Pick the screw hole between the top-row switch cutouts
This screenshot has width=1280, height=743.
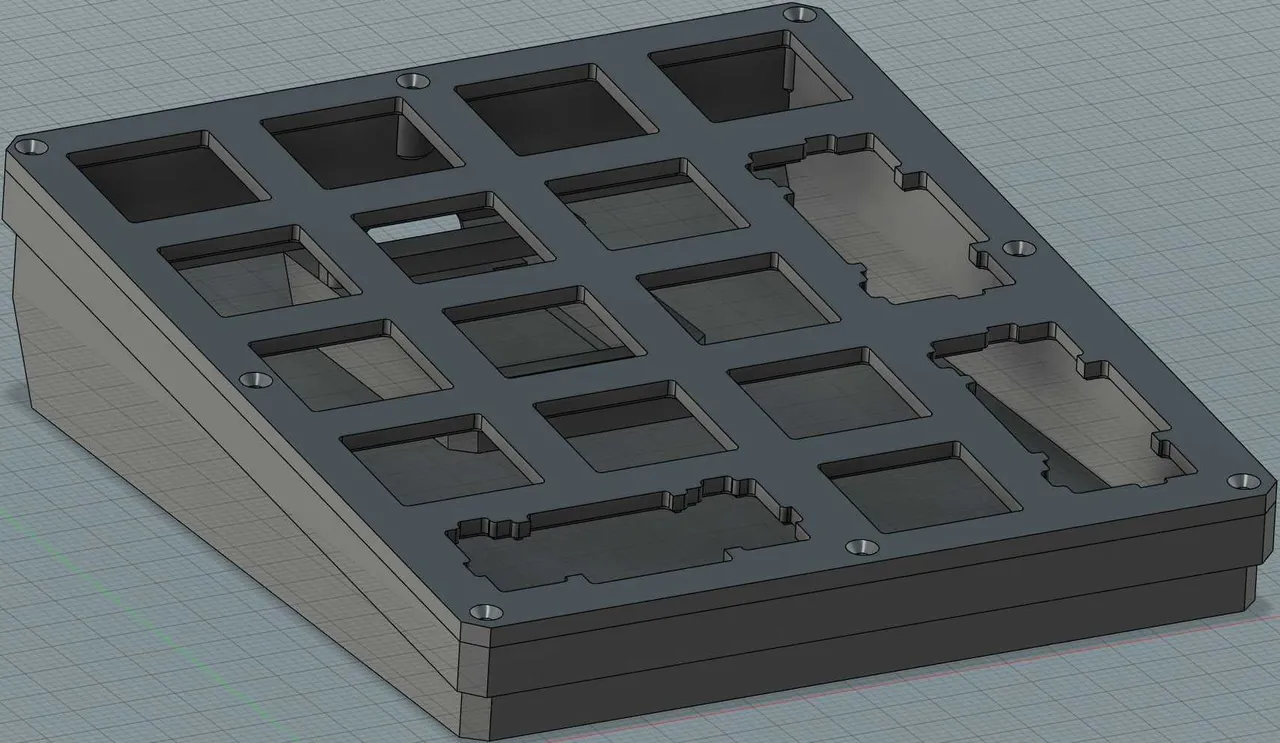point(411,80)
